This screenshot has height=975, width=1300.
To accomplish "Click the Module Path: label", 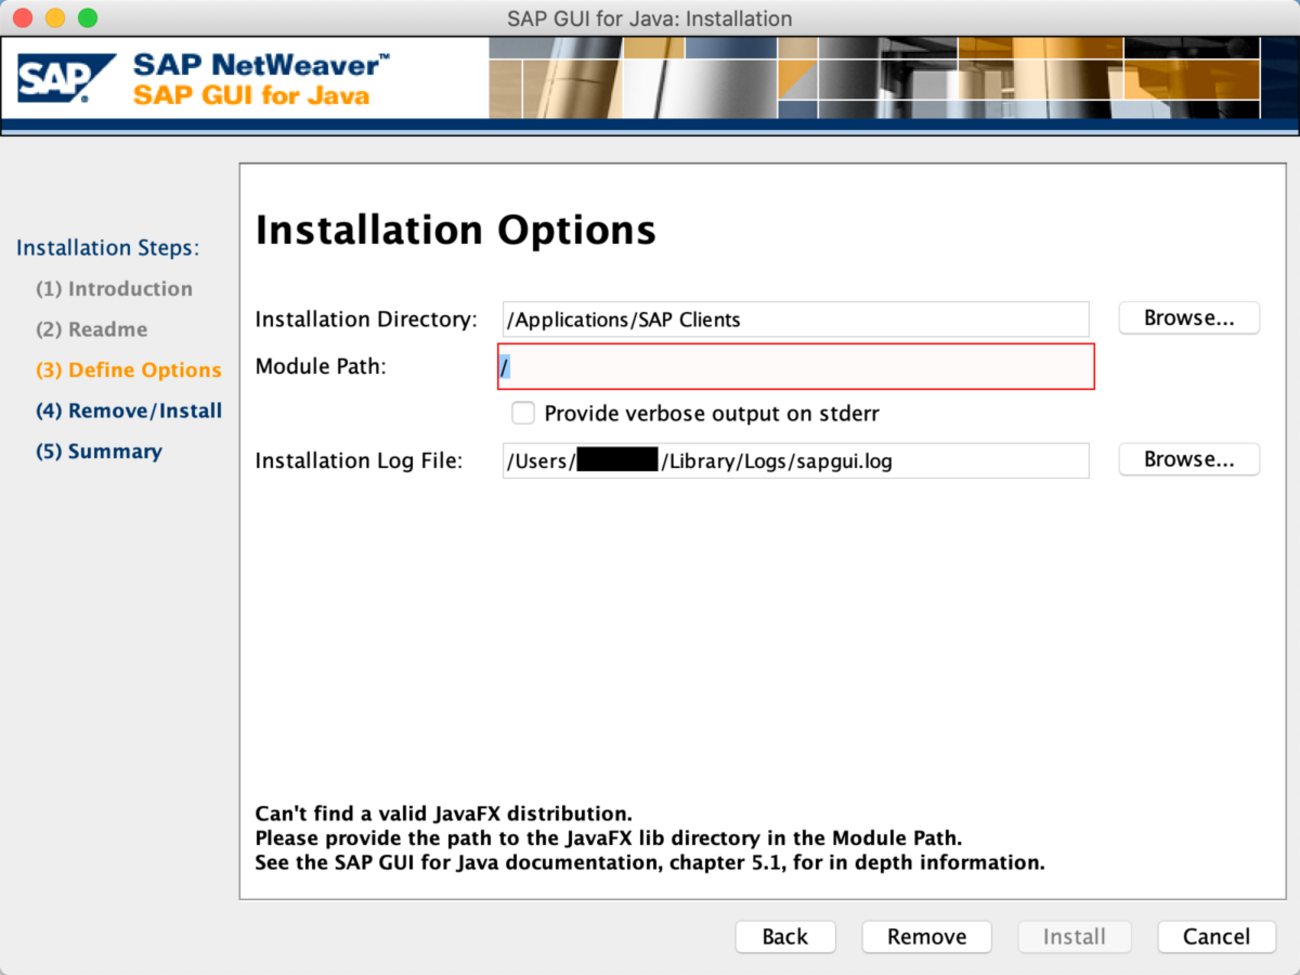I will 321,366.
